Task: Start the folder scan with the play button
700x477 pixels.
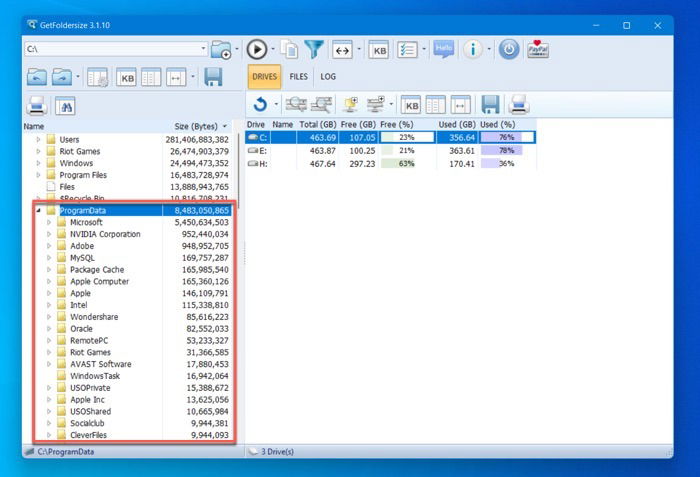Action: click(x=257, y=49)
